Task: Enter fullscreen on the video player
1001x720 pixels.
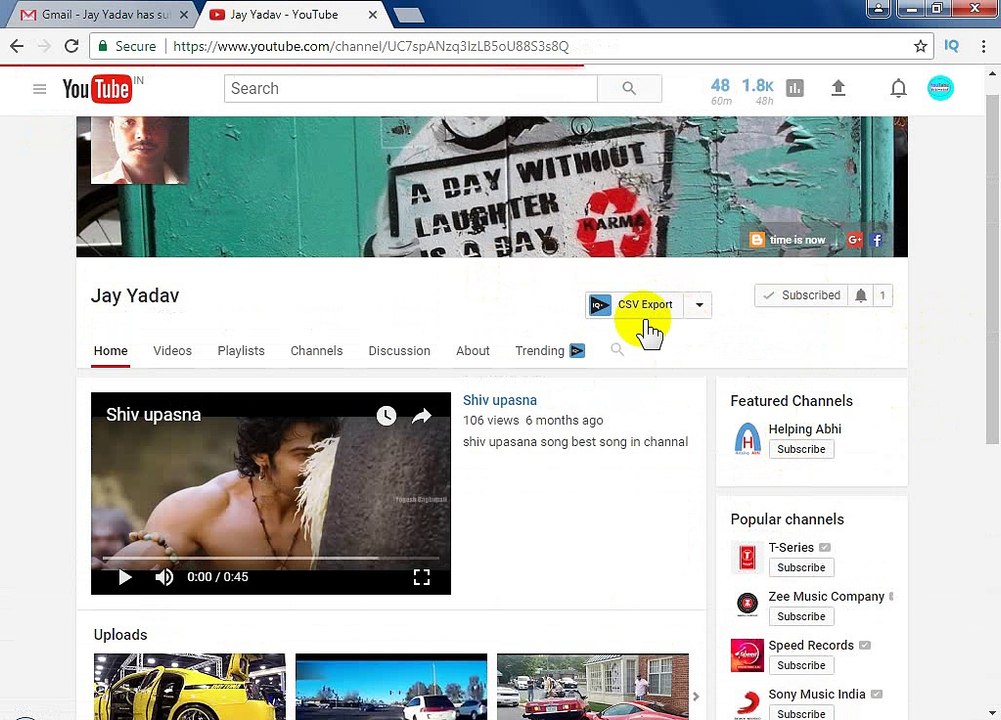Action: (421, 577)
